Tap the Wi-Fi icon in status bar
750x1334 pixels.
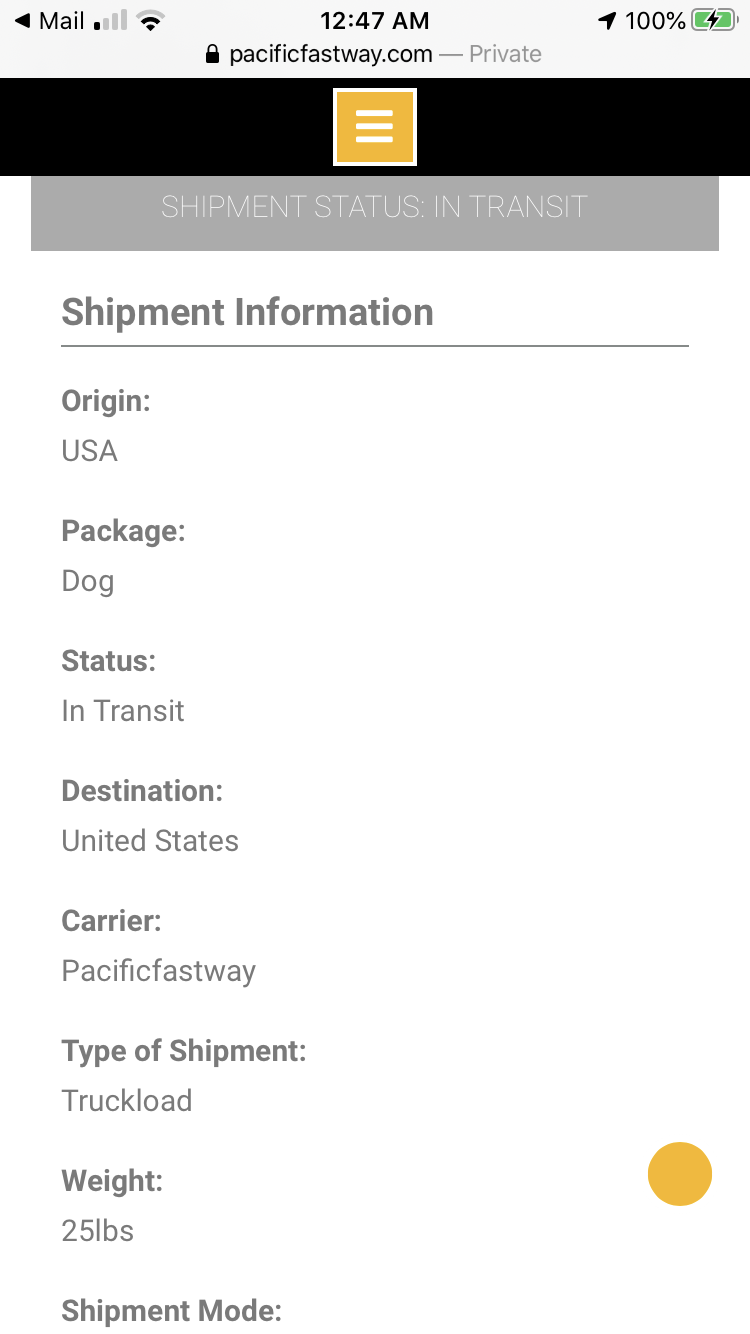coord(151,21)
